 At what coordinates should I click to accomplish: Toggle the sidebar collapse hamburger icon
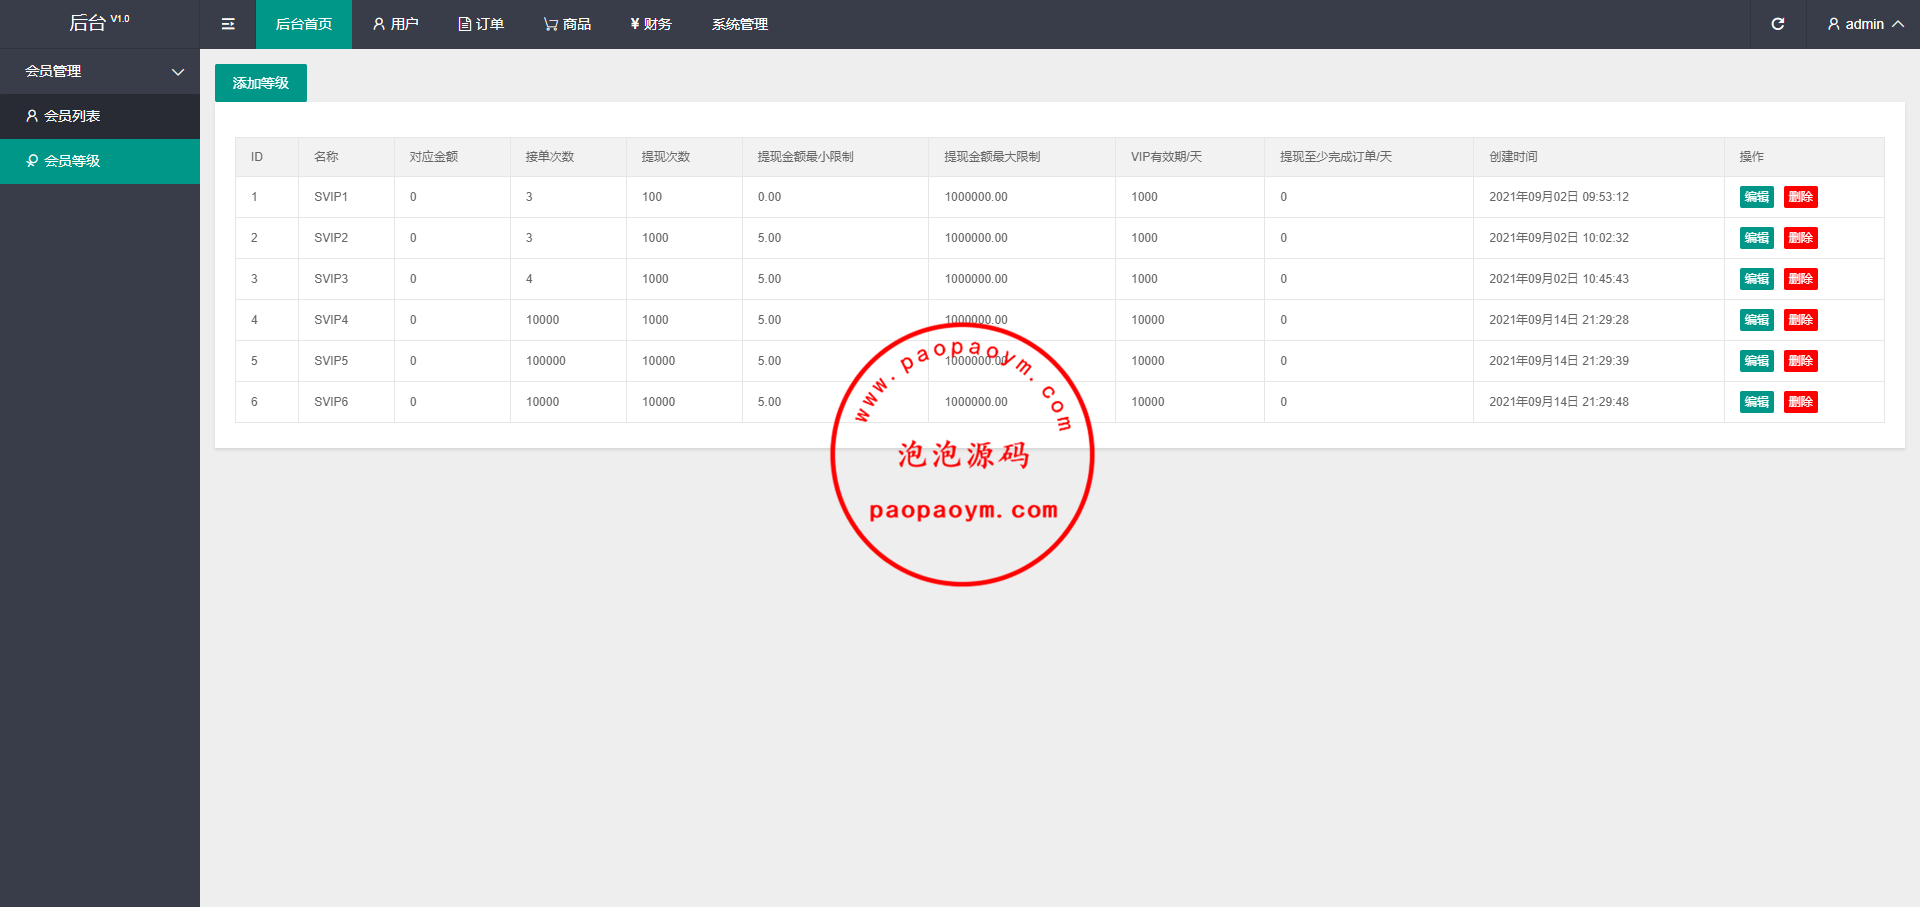tap(228, 24)
